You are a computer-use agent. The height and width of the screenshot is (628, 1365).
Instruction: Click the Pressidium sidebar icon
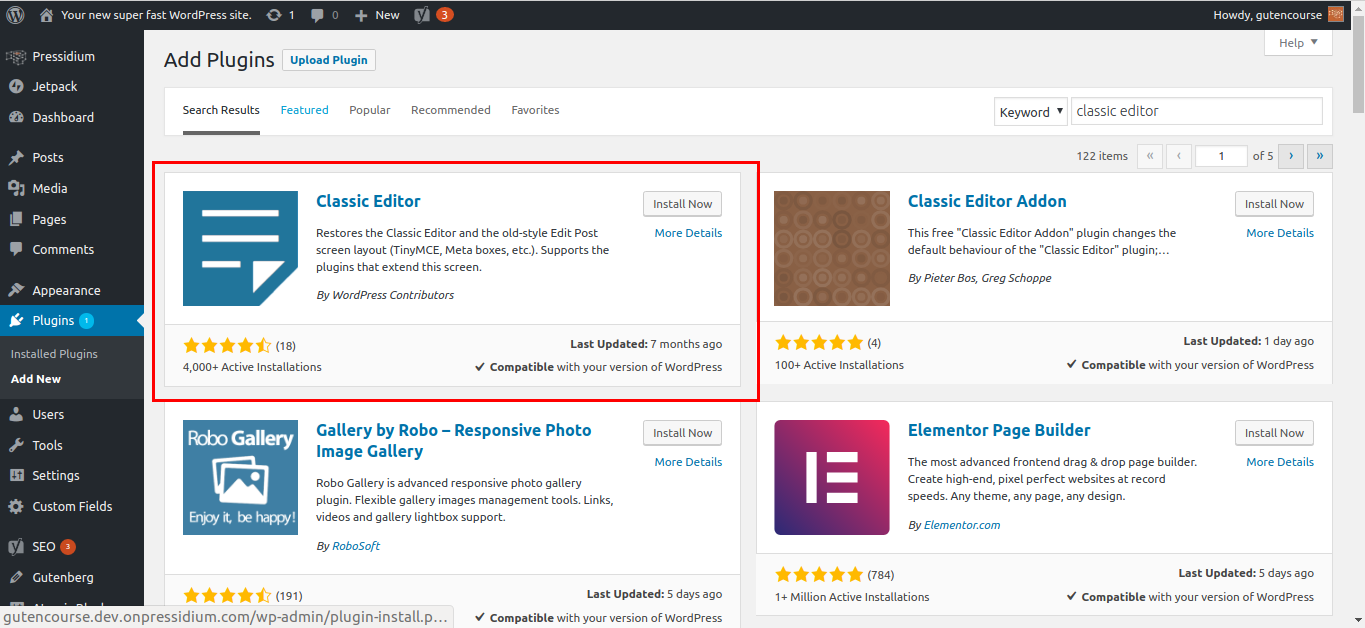(x=16, y=57)
